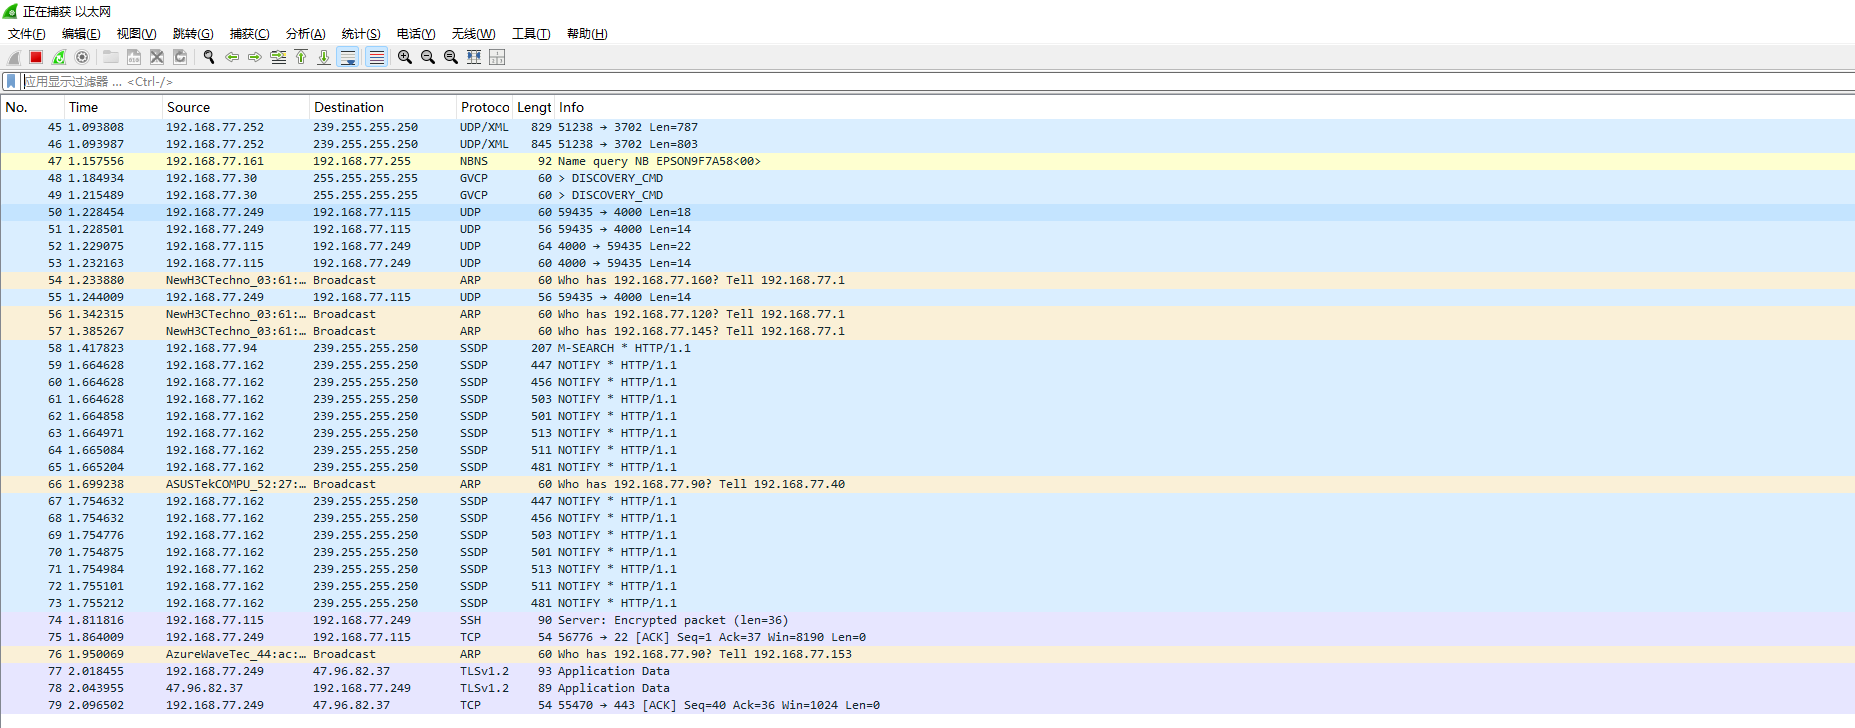
Task: Reset text zoom to normal size
Action: click(x=451, y=57)
